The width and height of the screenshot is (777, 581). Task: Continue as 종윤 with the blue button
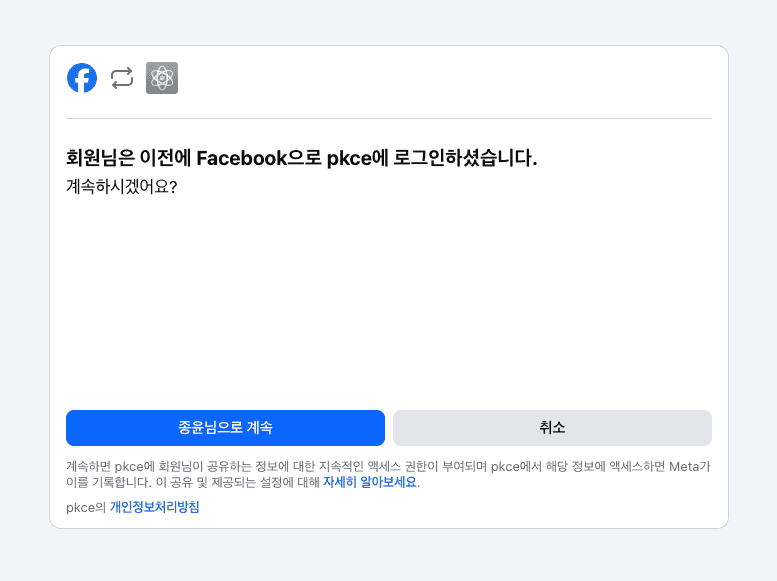(x=225, y=428)
